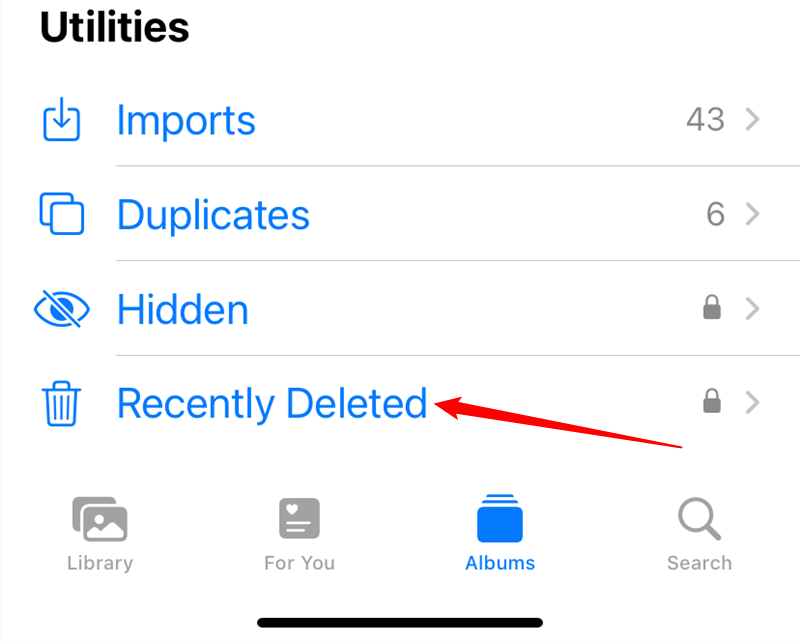Tap the Library photos tab icon

coord(99,520)
